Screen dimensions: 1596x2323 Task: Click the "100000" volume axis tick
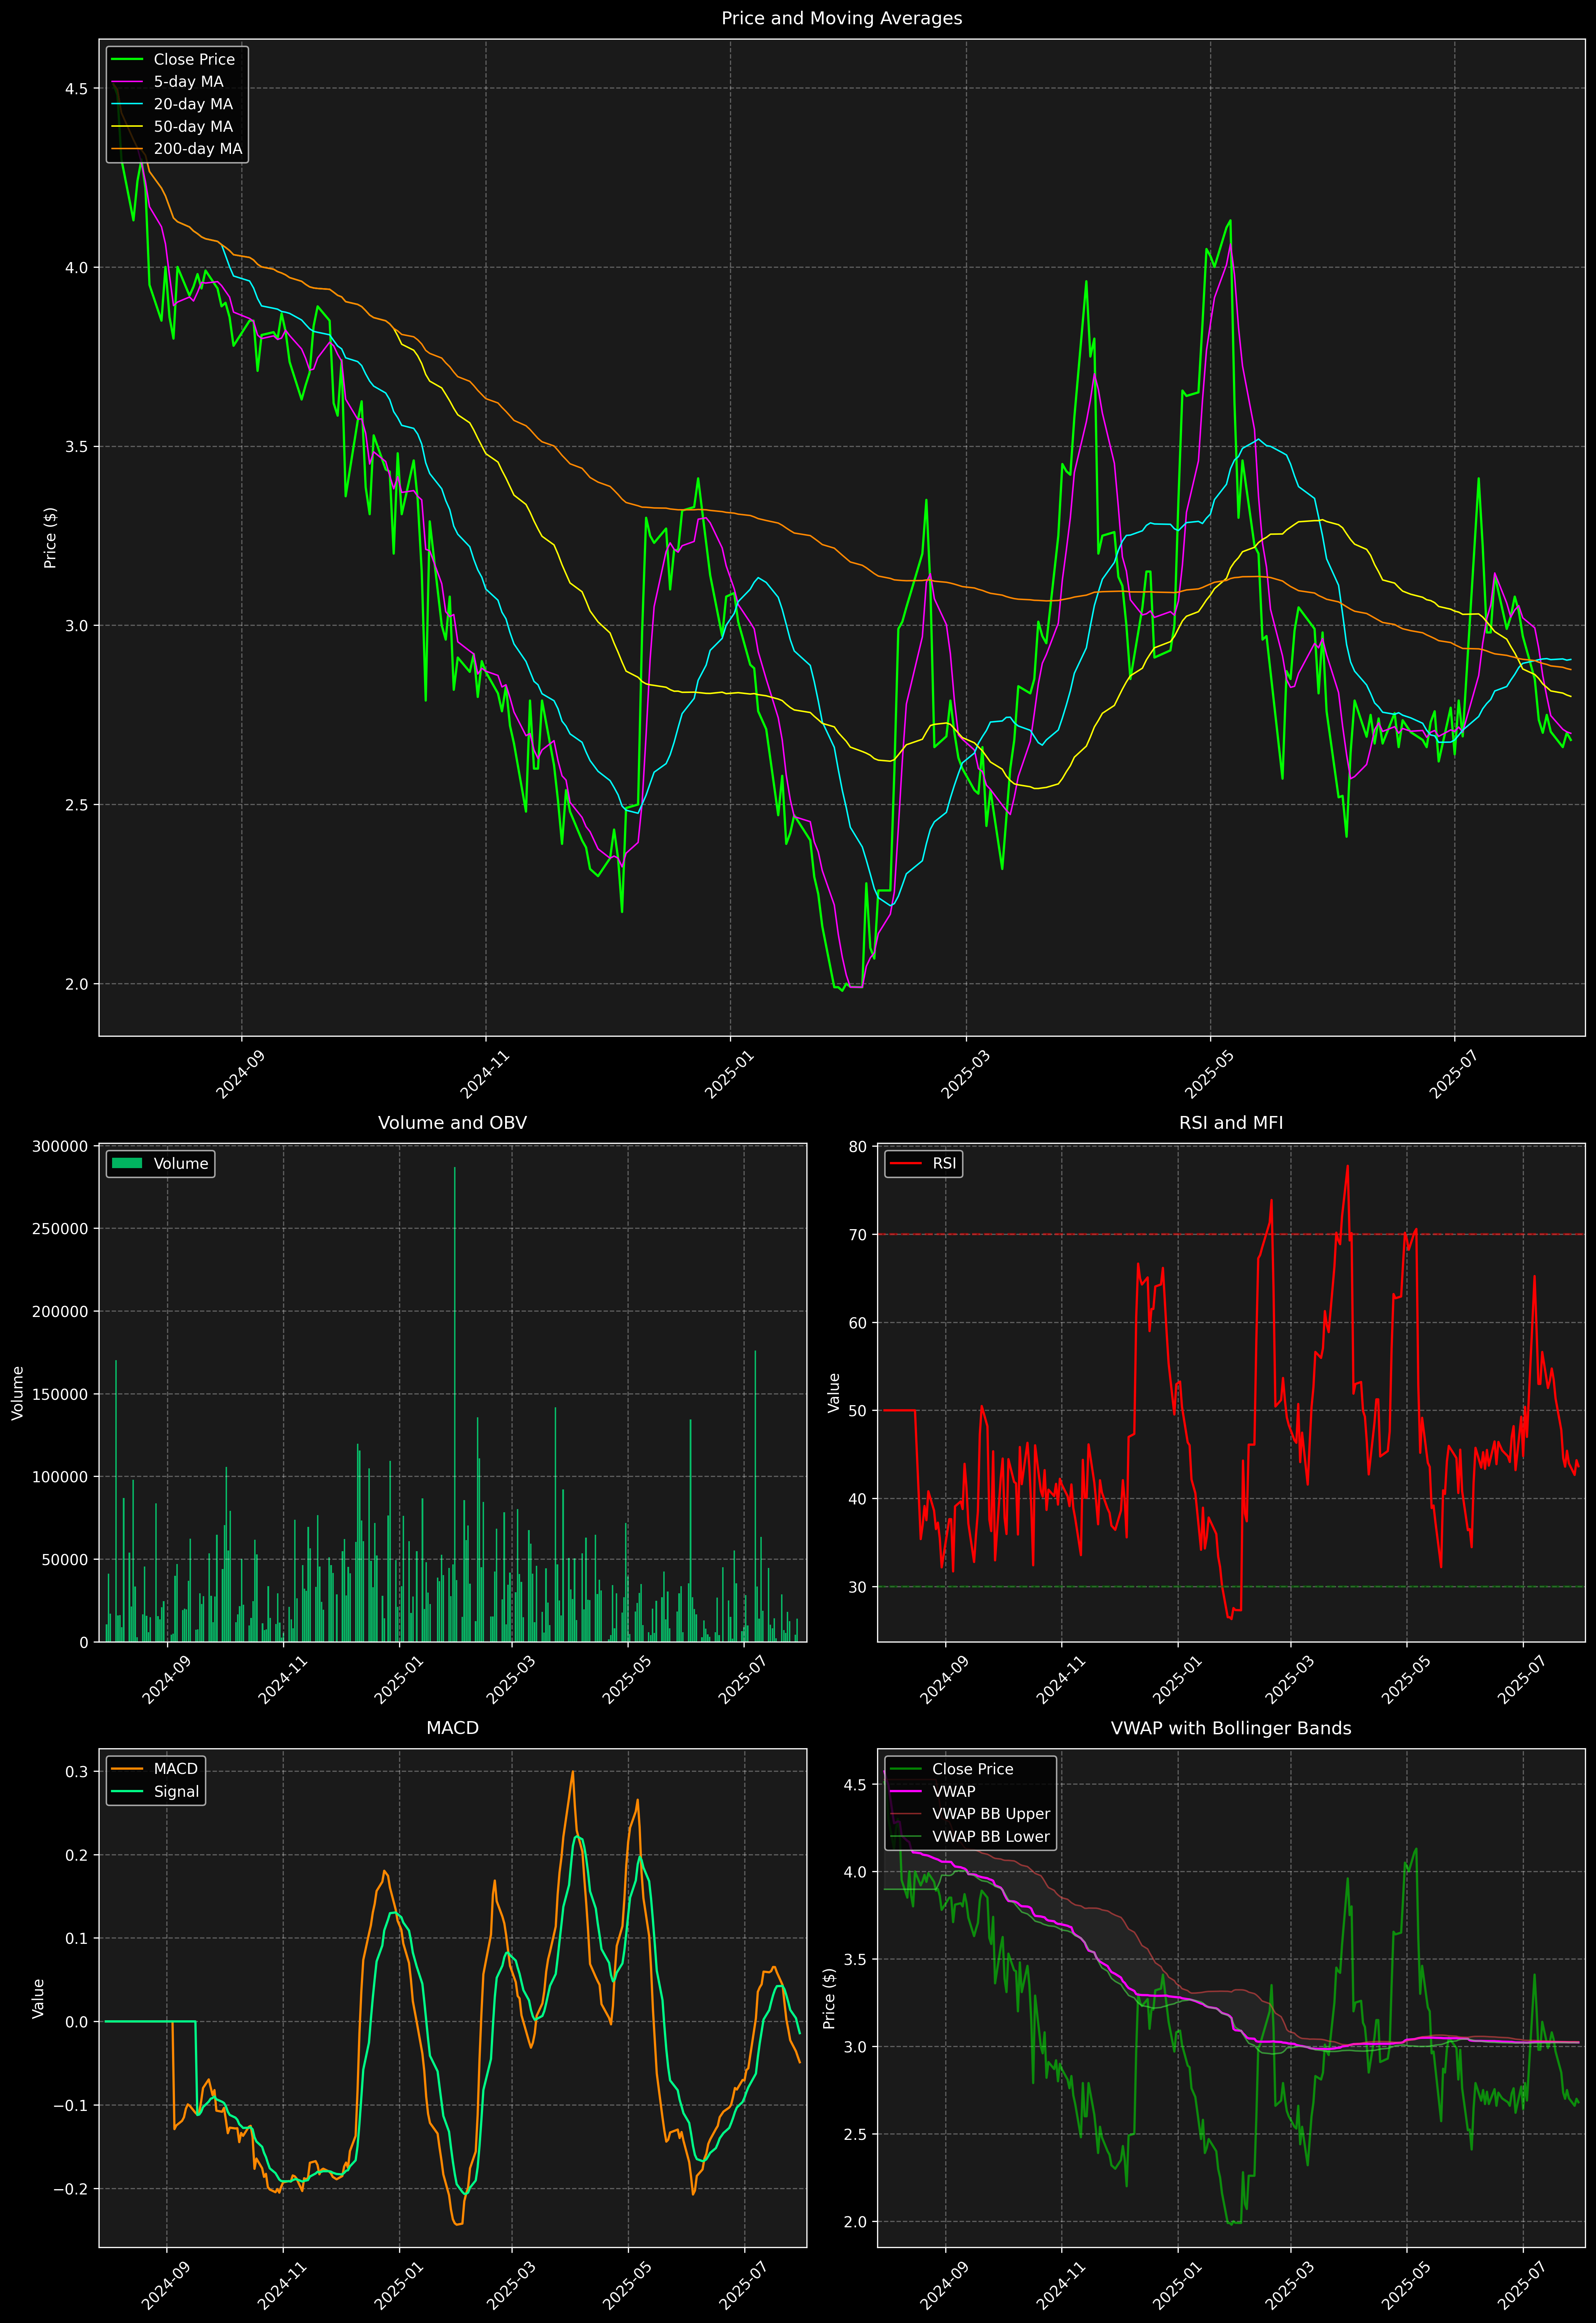(60, 1477)
